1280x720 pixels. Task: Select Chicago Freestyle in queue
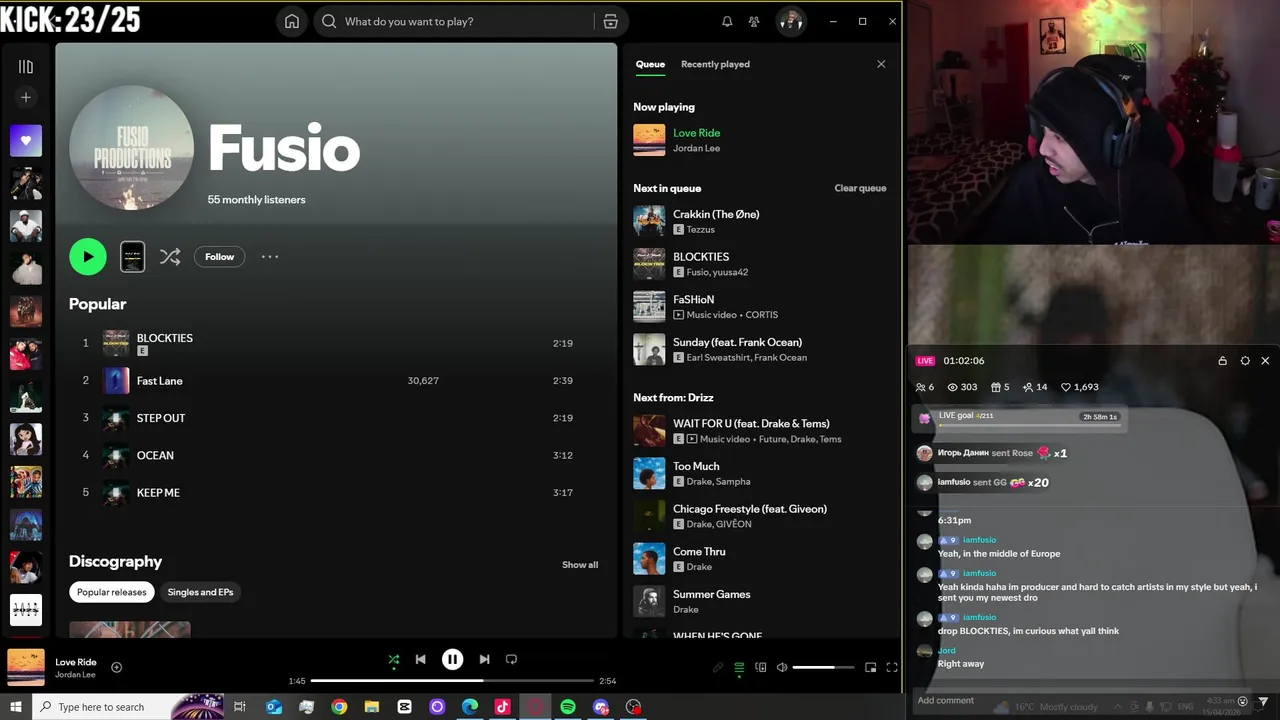click(x=760, y=516)
